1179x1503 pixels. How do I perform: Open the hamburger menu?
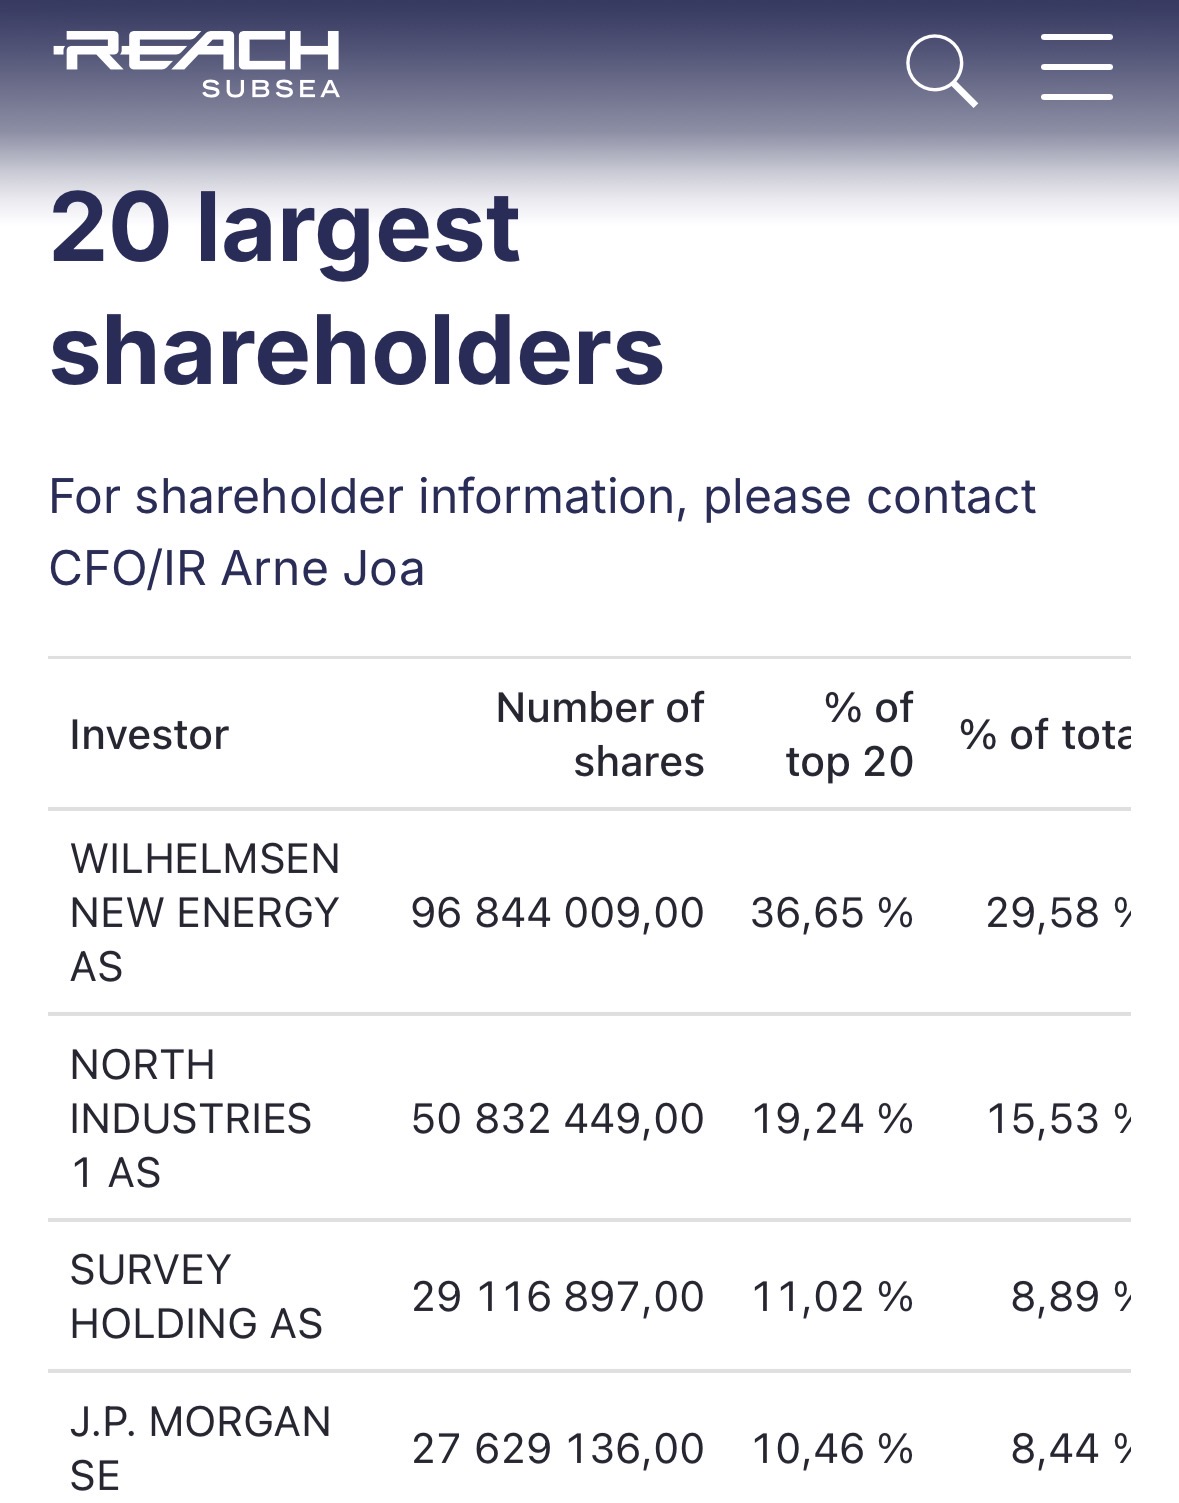click(1076, 67)
